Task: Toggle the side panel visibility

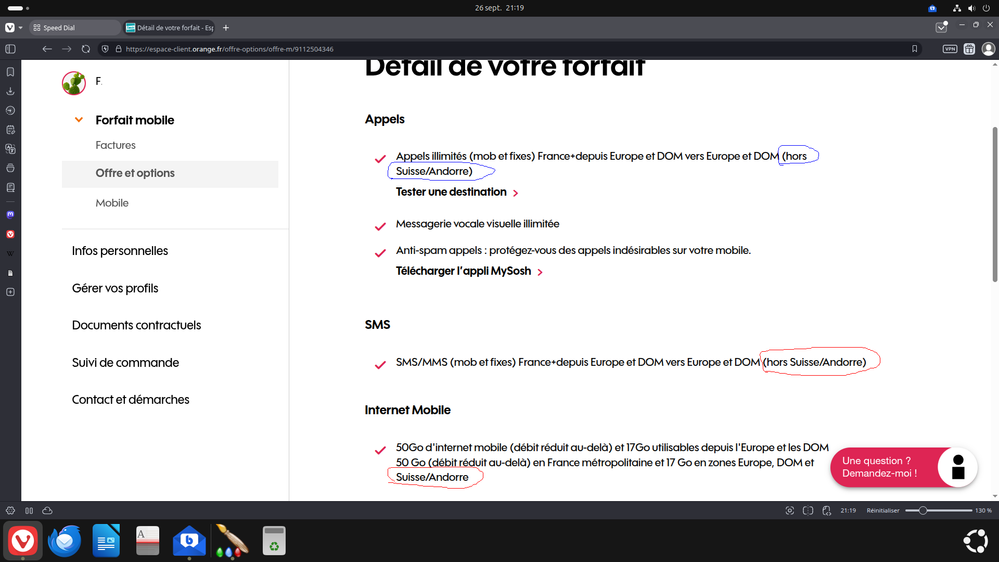Action: (10, 49)
